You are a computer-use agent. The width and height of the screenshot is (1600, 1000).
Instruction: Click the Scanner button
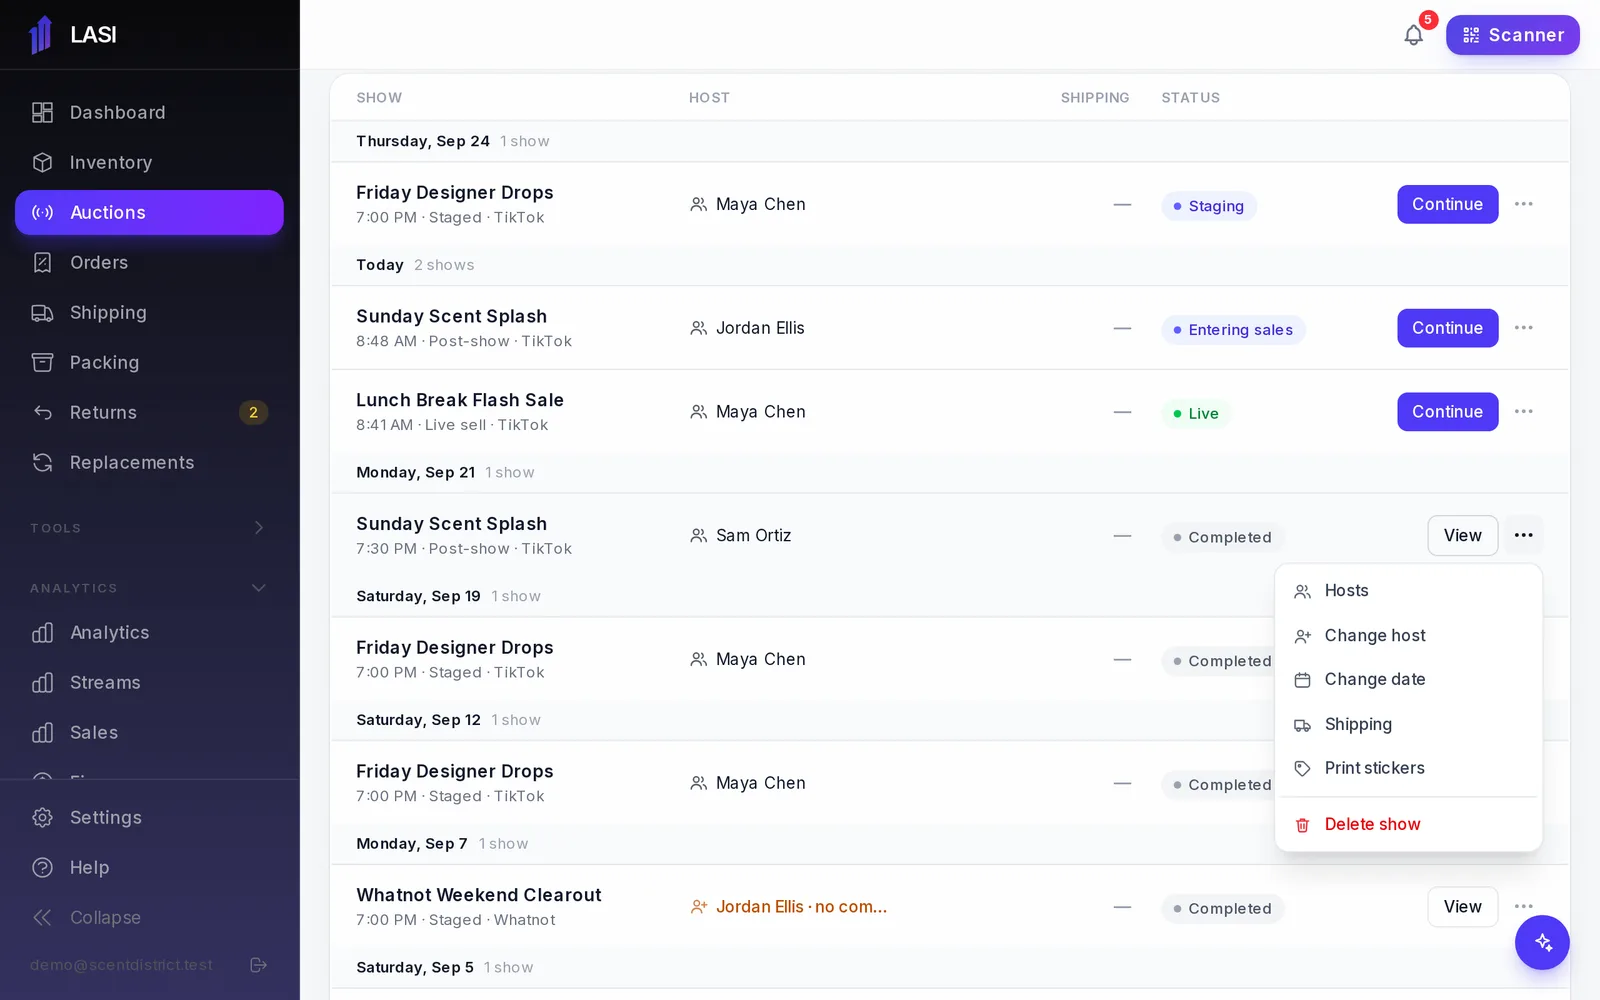[x=1512, y=35]
